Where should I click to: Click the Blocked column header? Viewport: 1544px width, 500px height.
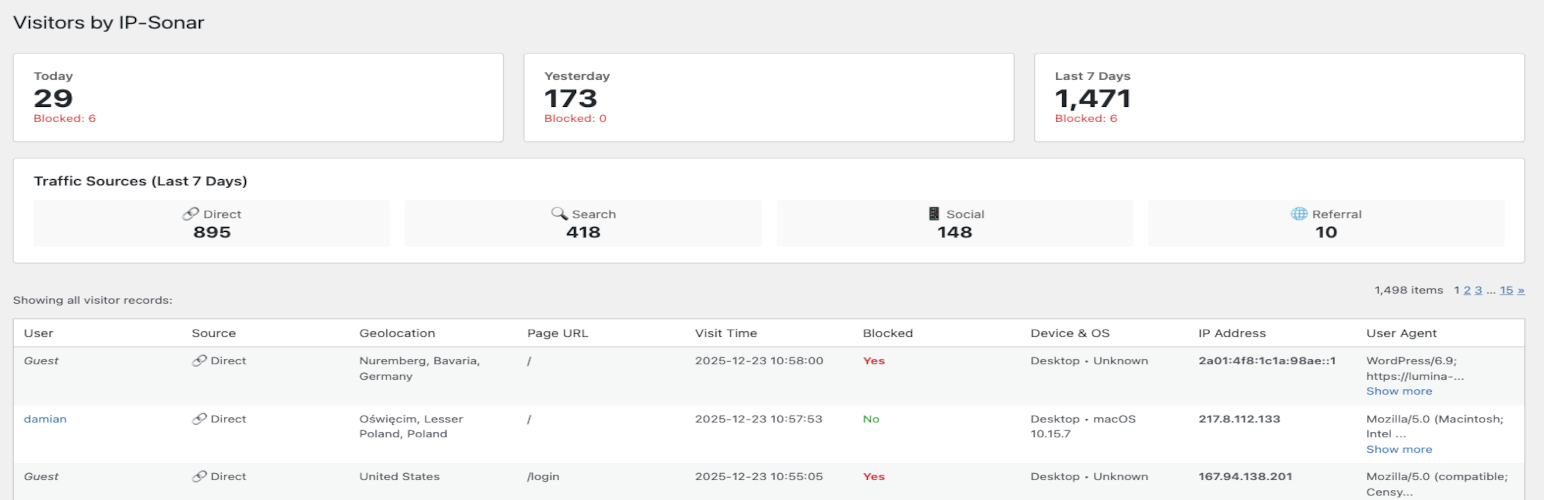coord(888,333)
